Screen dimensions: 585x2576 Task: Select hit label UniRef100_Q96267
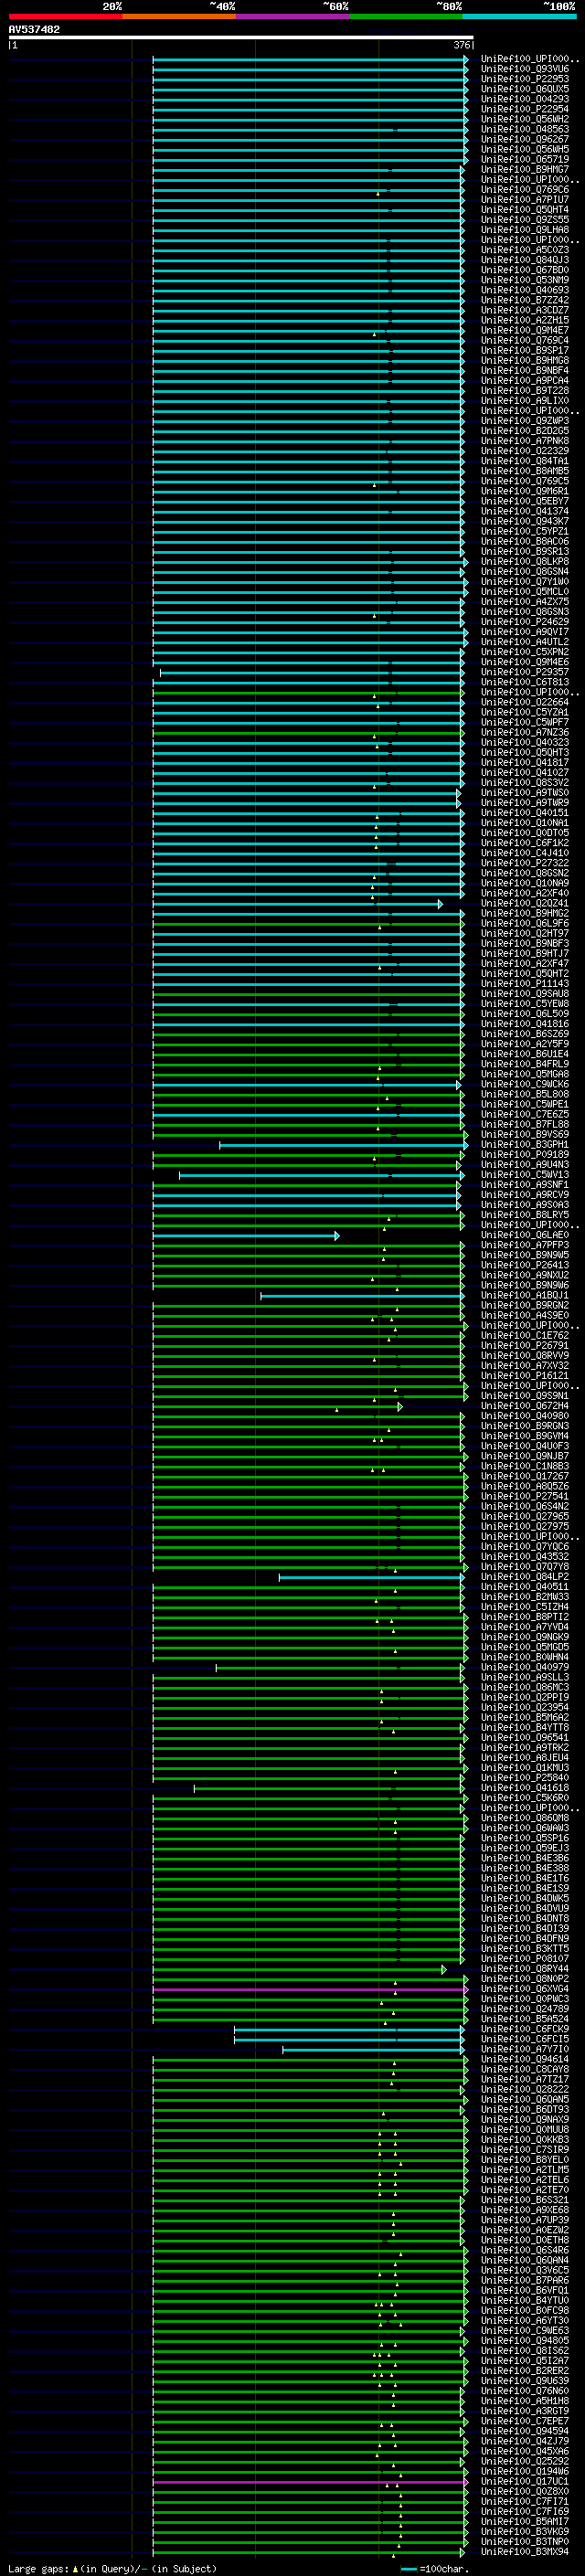[x=525, y=139]
